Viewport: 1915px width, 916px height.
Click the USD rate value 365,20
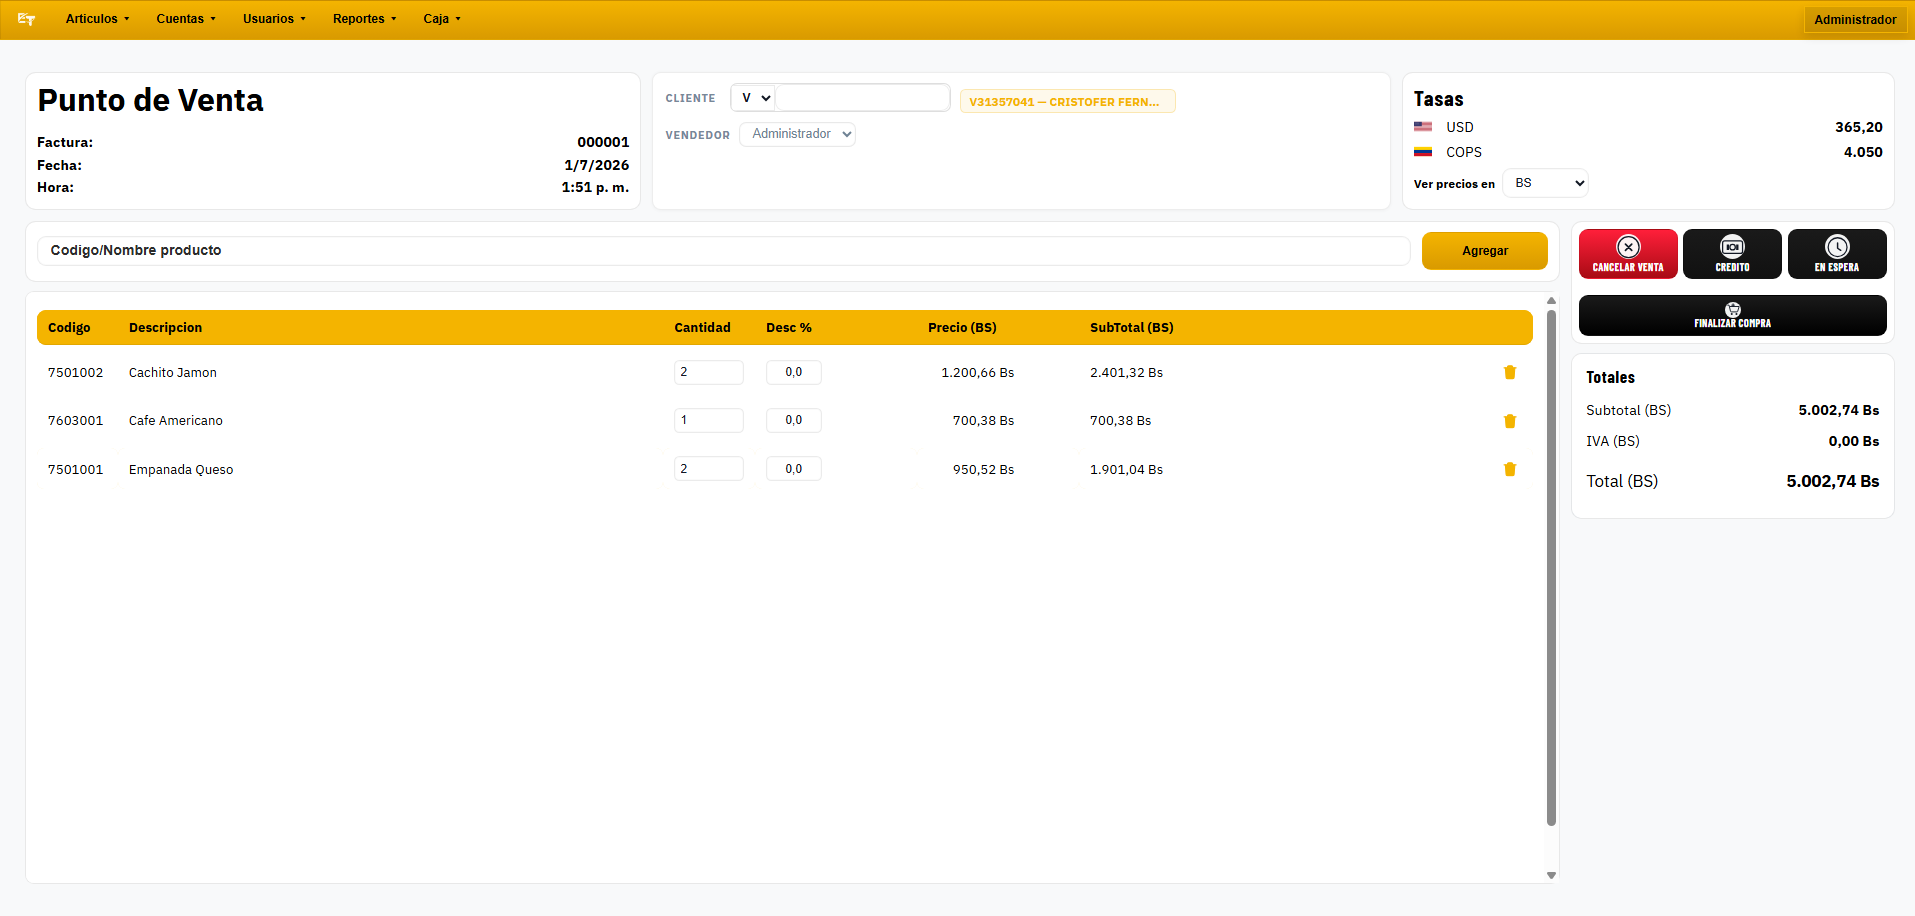click(x=1858, y=127)
